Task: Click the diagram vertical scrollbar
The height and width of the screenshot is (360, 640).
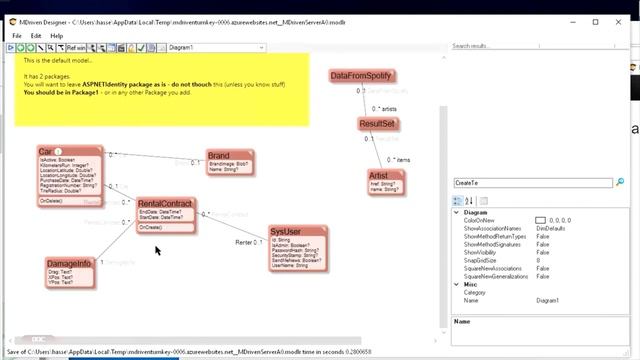Action: 443,216
